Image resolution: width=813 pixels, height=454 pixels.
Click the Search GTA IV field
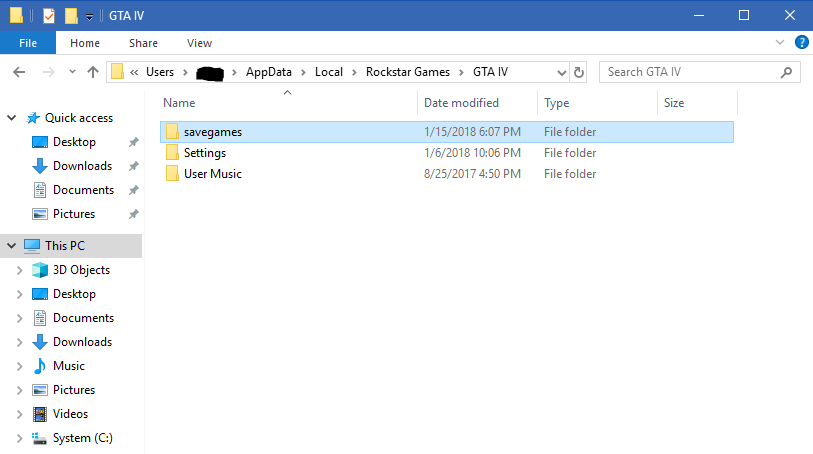(699, 72)
